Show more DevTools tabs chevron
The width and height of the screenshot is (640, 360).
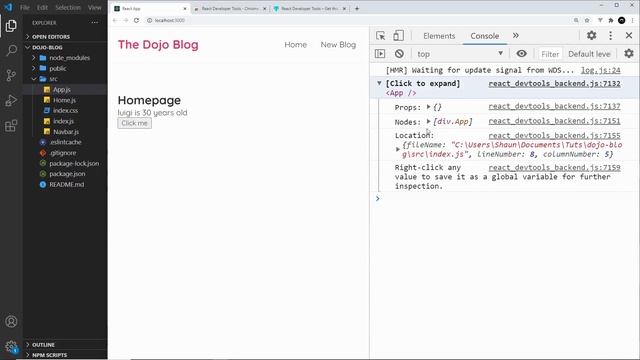(x=516, y=36)
